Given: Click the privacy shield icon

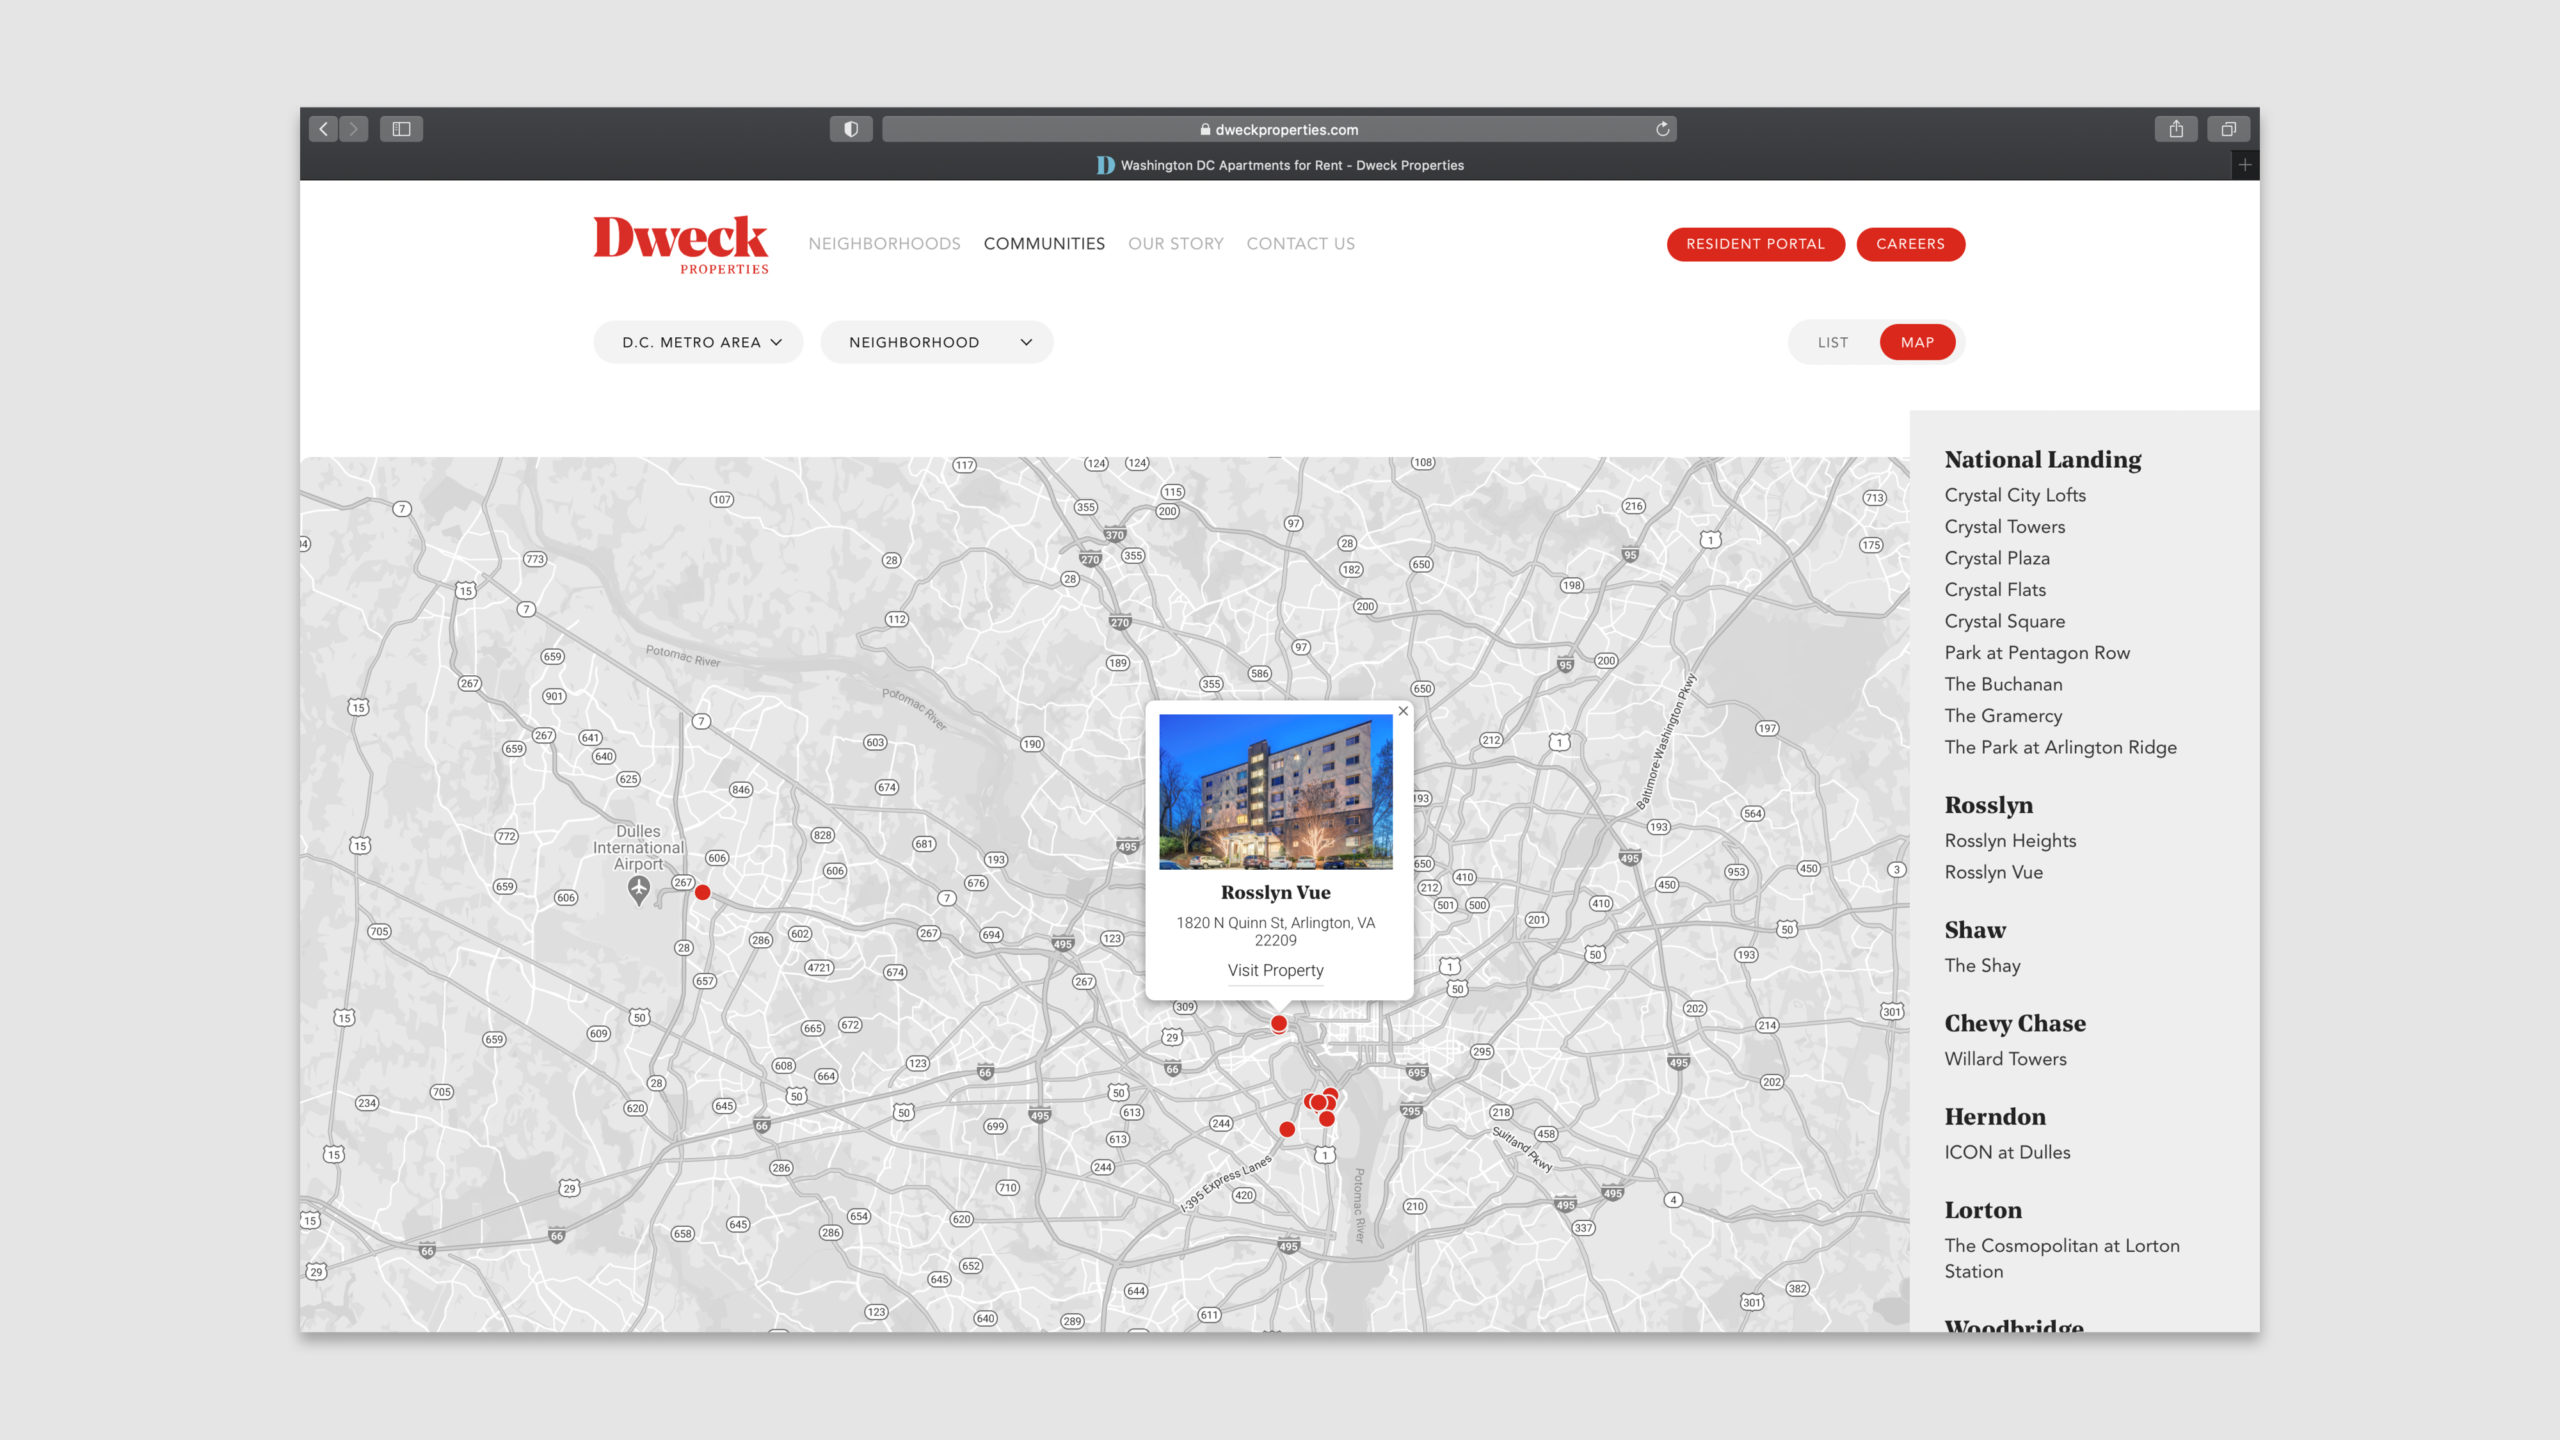Looking at the screenshot, I should pos(851,129).
